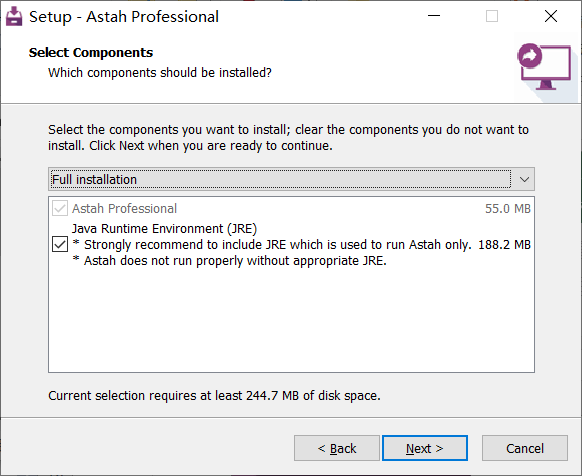Image resolution: width=582 pixels, height=476 pixels.
Task: Click the Select Components heading
Action: pos(91,52)
